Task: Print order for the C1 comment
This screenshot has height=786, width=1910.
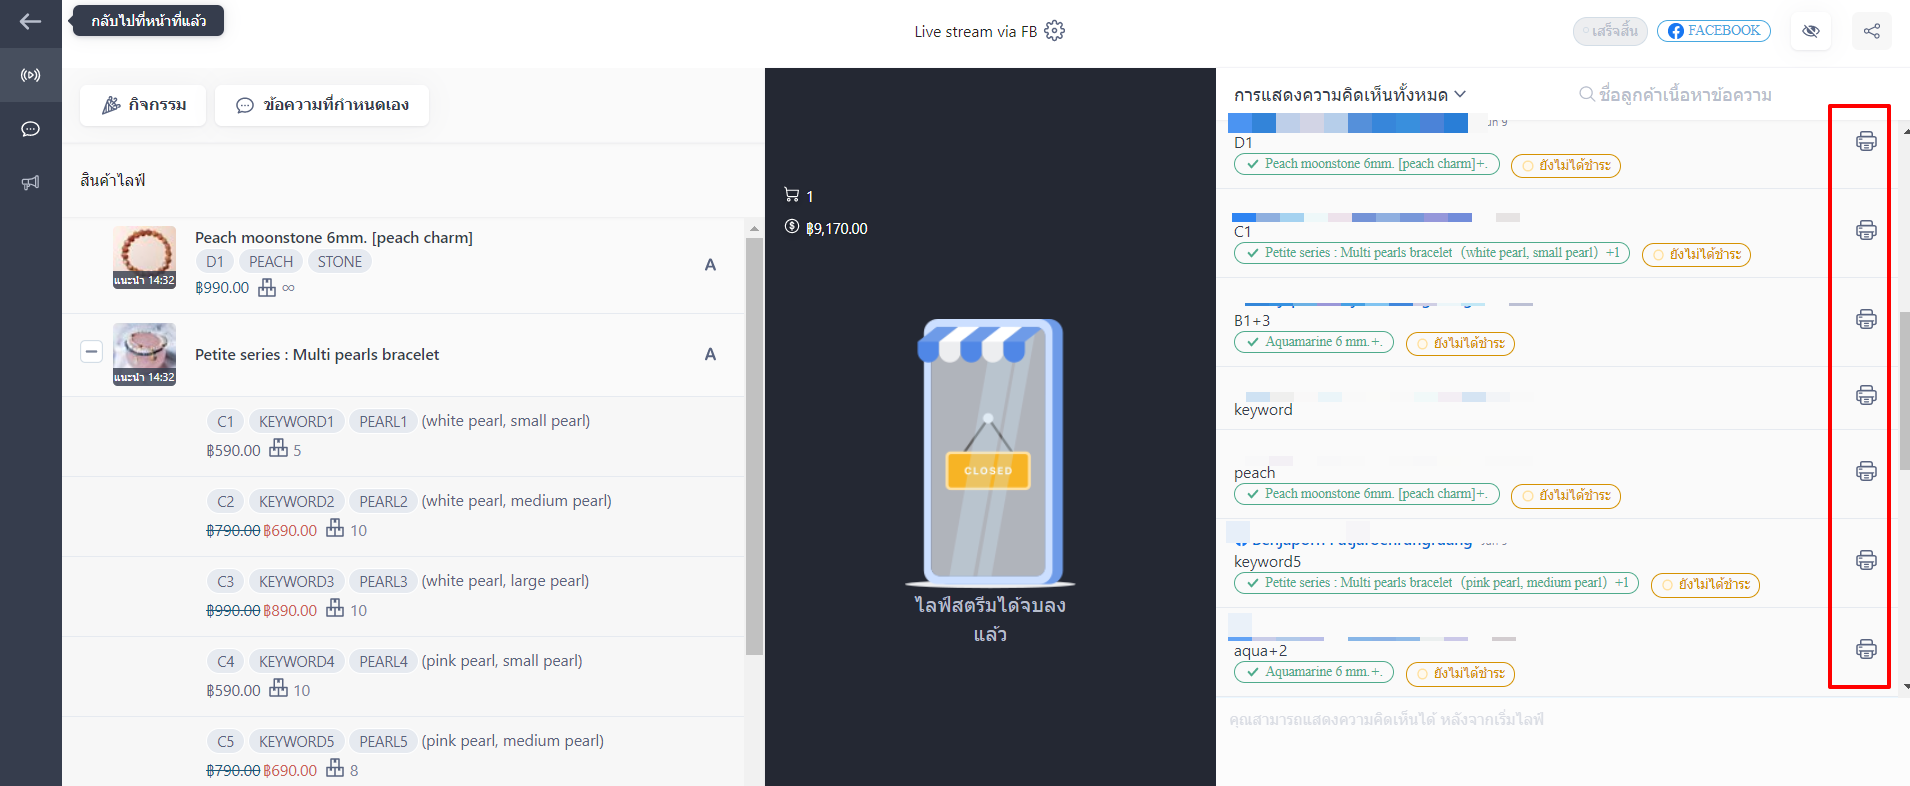Action: (1866, 230)
